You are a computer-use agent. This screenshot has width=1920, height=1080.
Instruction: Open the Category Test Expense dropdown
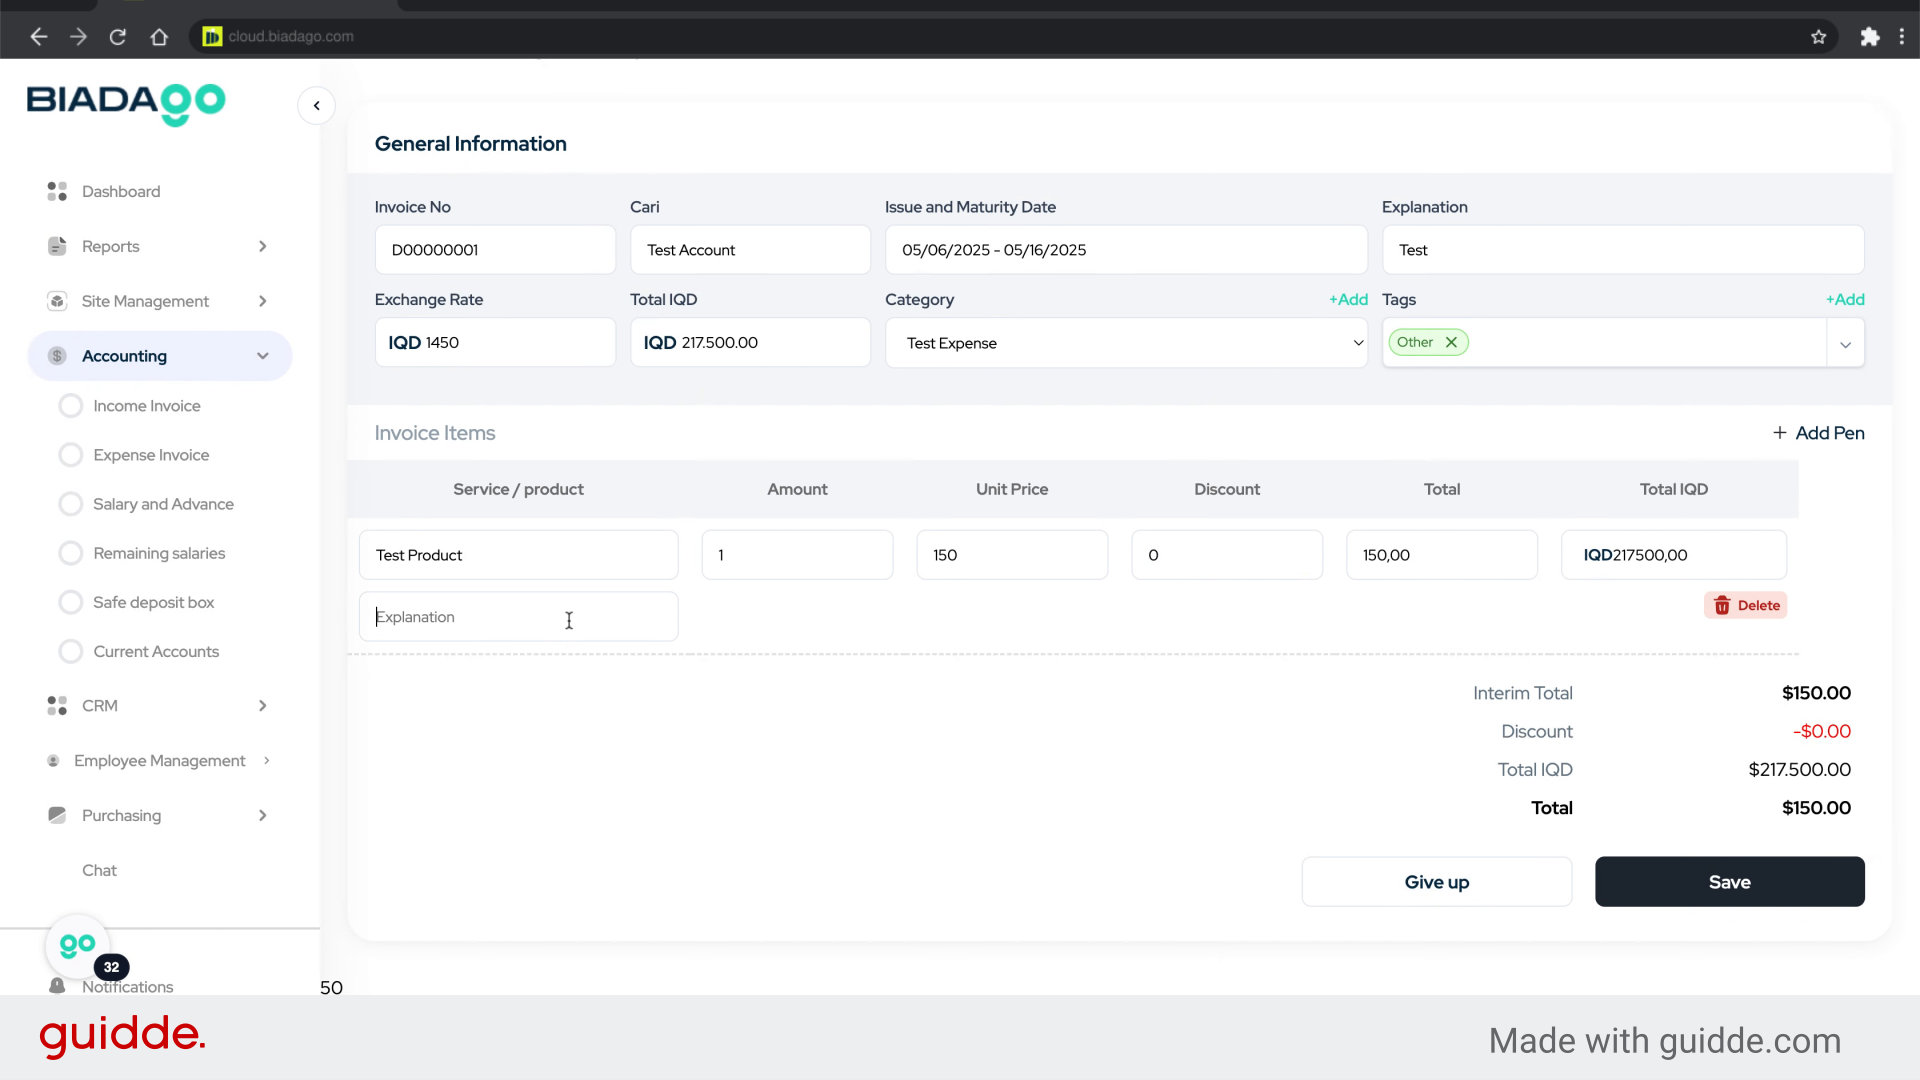click(1125, 343)
